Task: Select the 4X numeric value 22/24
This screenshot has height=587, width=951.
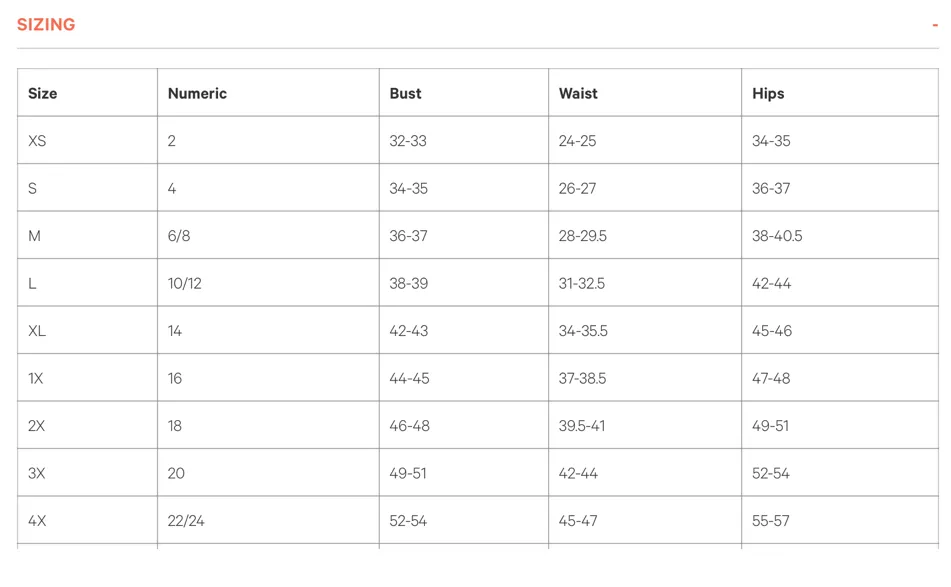Action: 186,521
